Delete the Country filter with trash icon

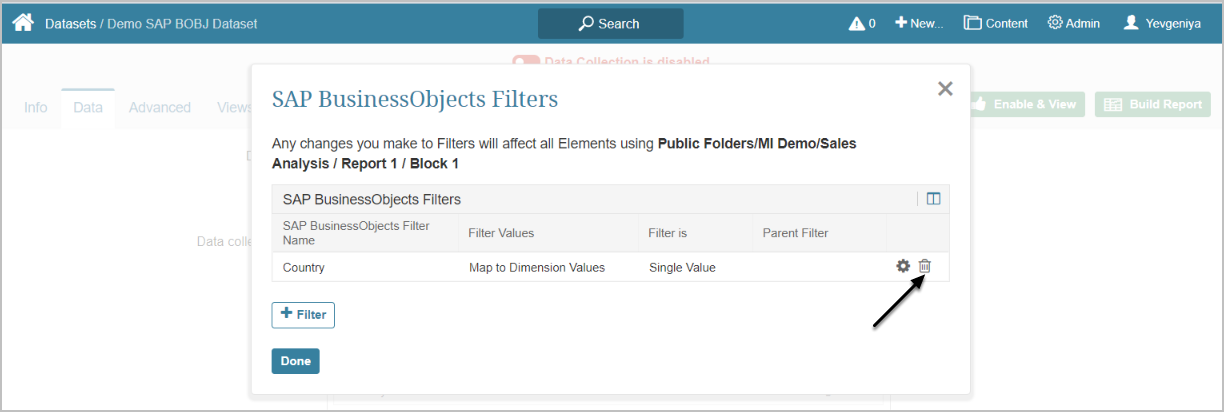point(925,266)
